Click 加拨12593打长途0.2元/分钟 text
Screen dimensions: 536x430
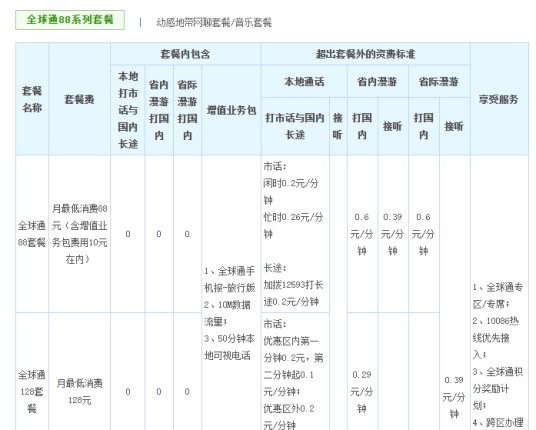pyautogui.click(x=293, y=293)
